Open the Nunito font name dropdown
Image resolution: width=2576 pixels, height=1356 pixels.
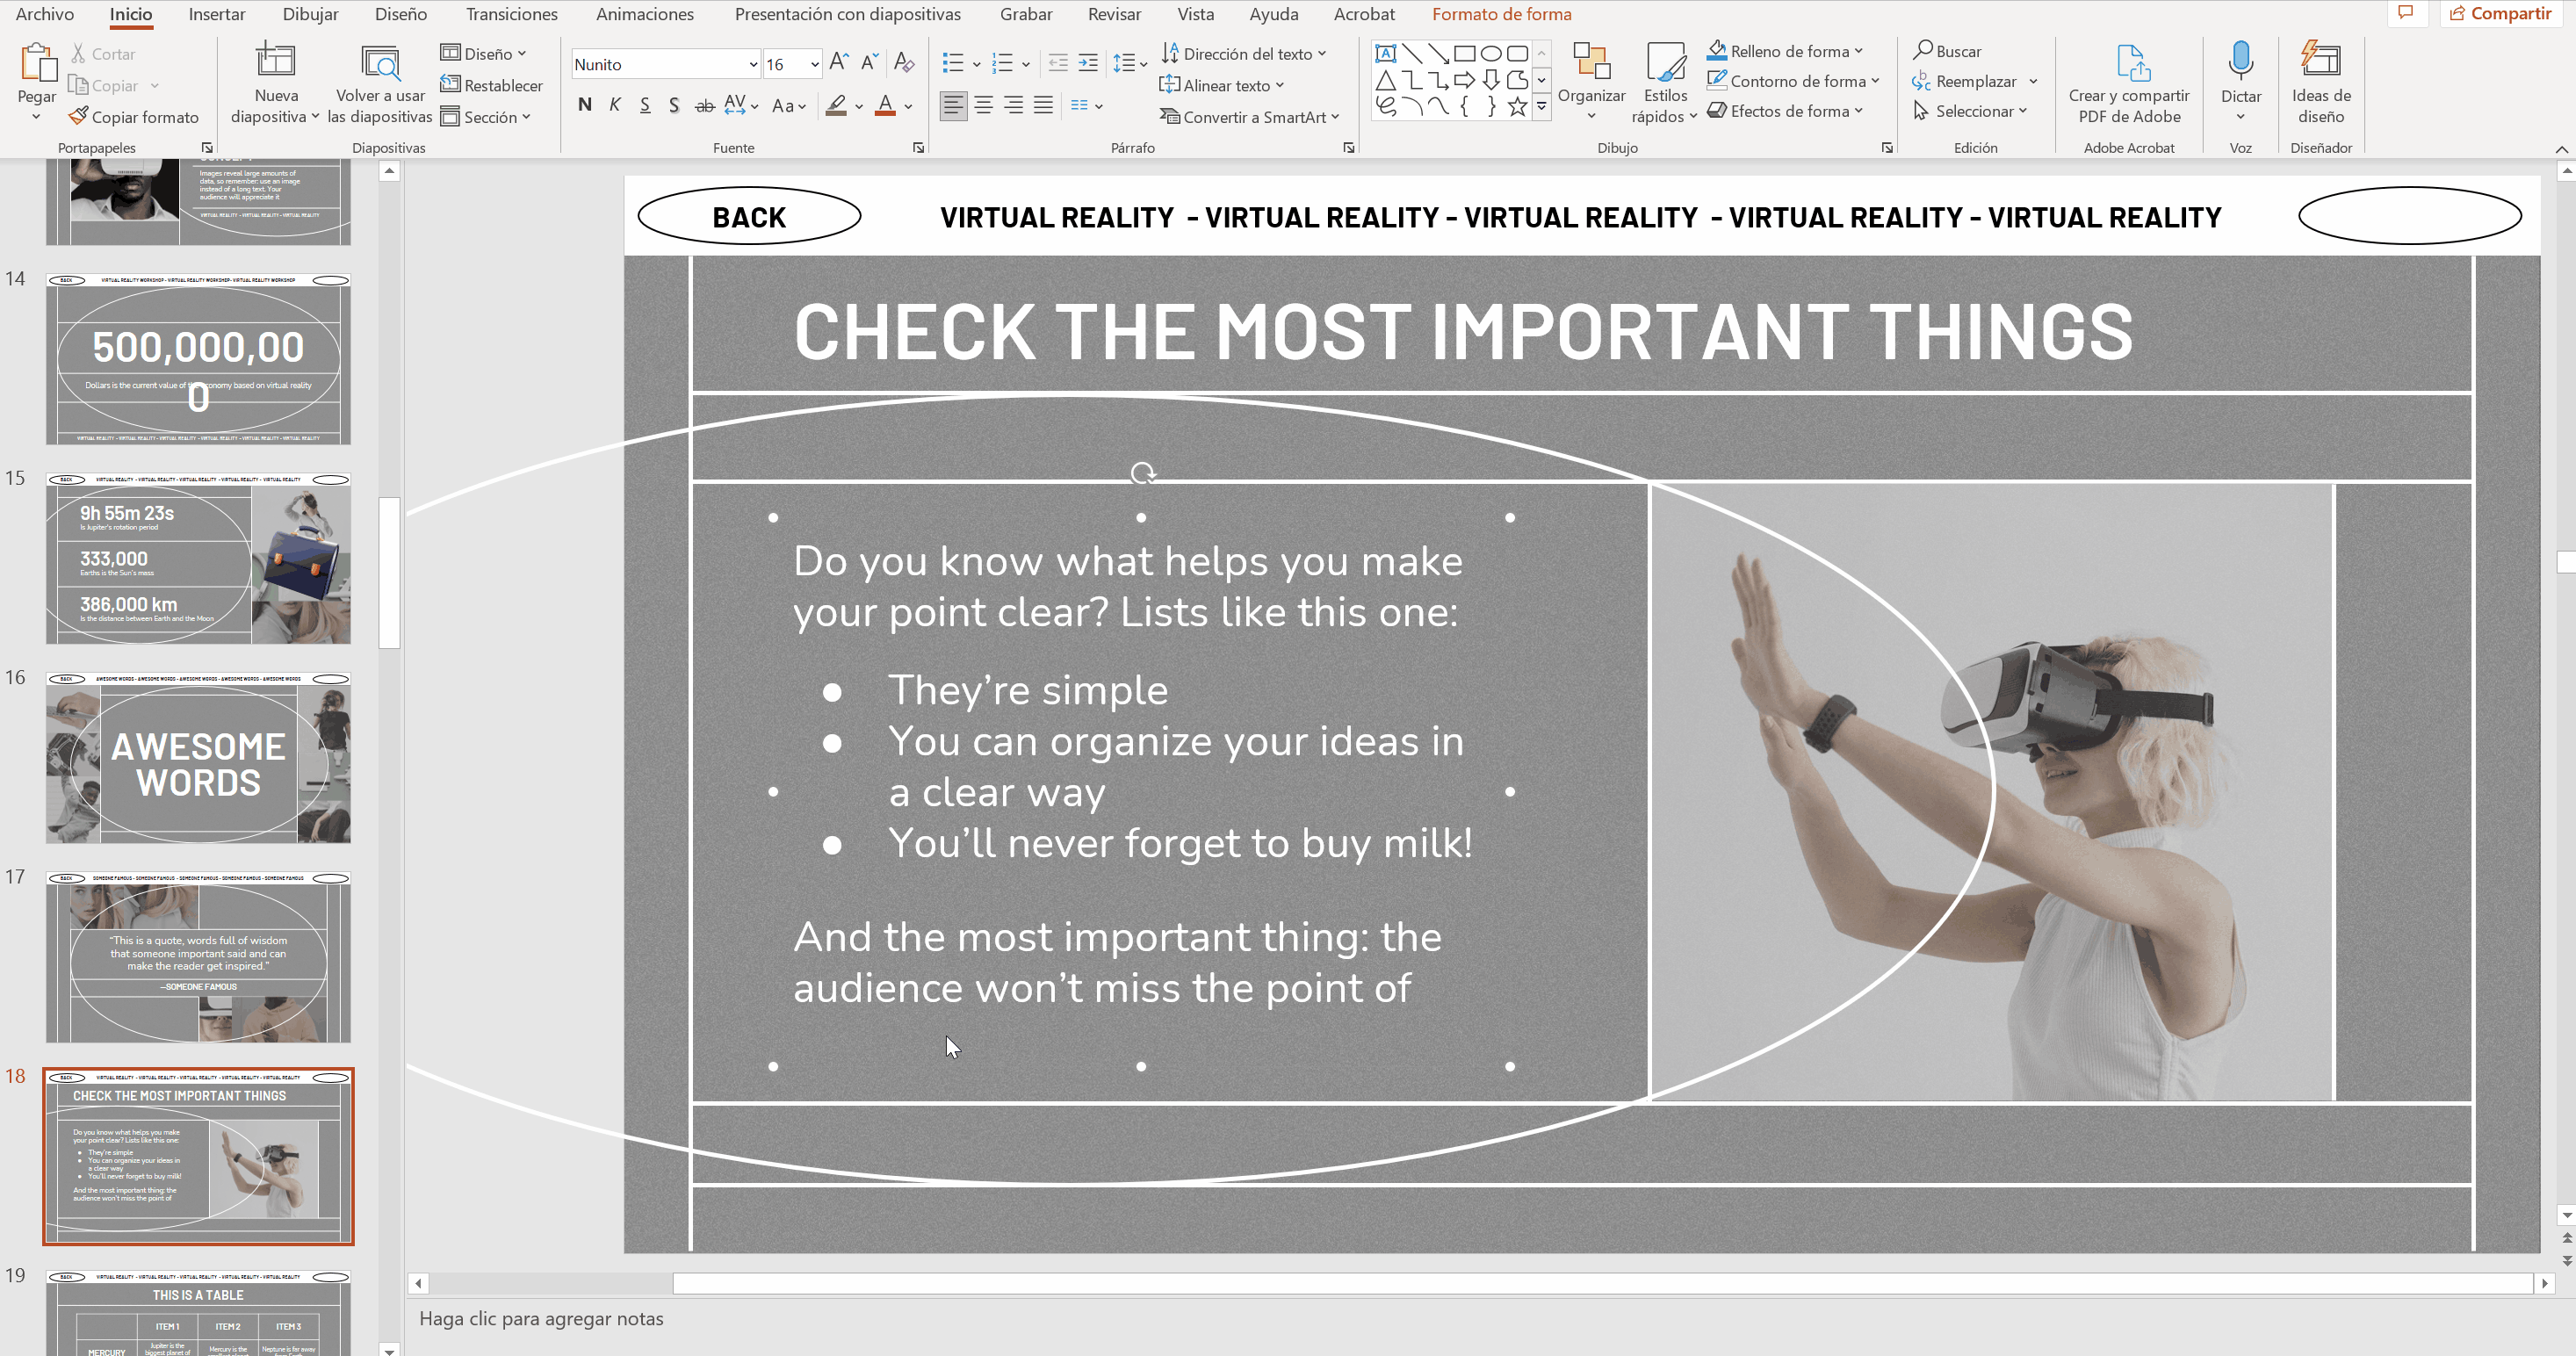(753, 64)
